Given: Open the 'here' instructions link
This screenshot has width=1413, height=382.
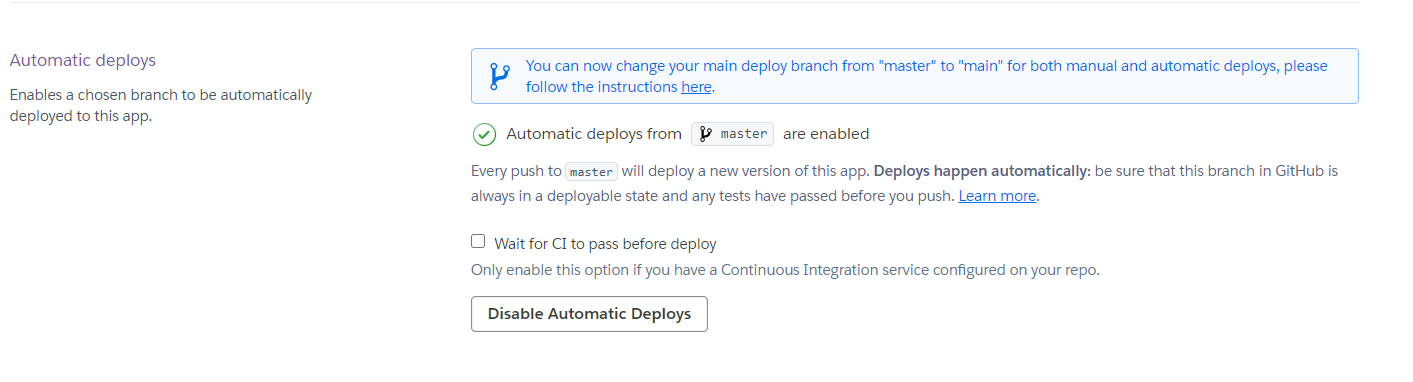Looking at the screenshot, I should click(x=696, y=87).
